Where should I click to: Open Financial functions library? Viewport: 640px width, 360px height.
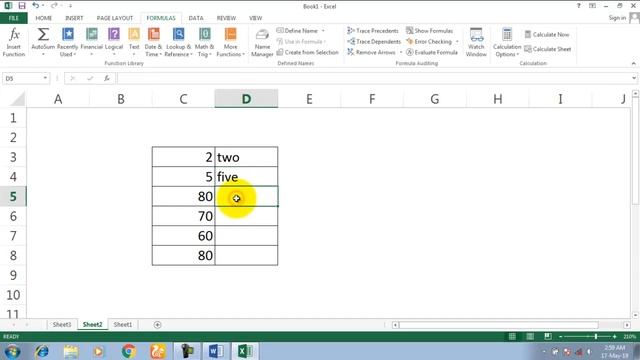(91, 42)
